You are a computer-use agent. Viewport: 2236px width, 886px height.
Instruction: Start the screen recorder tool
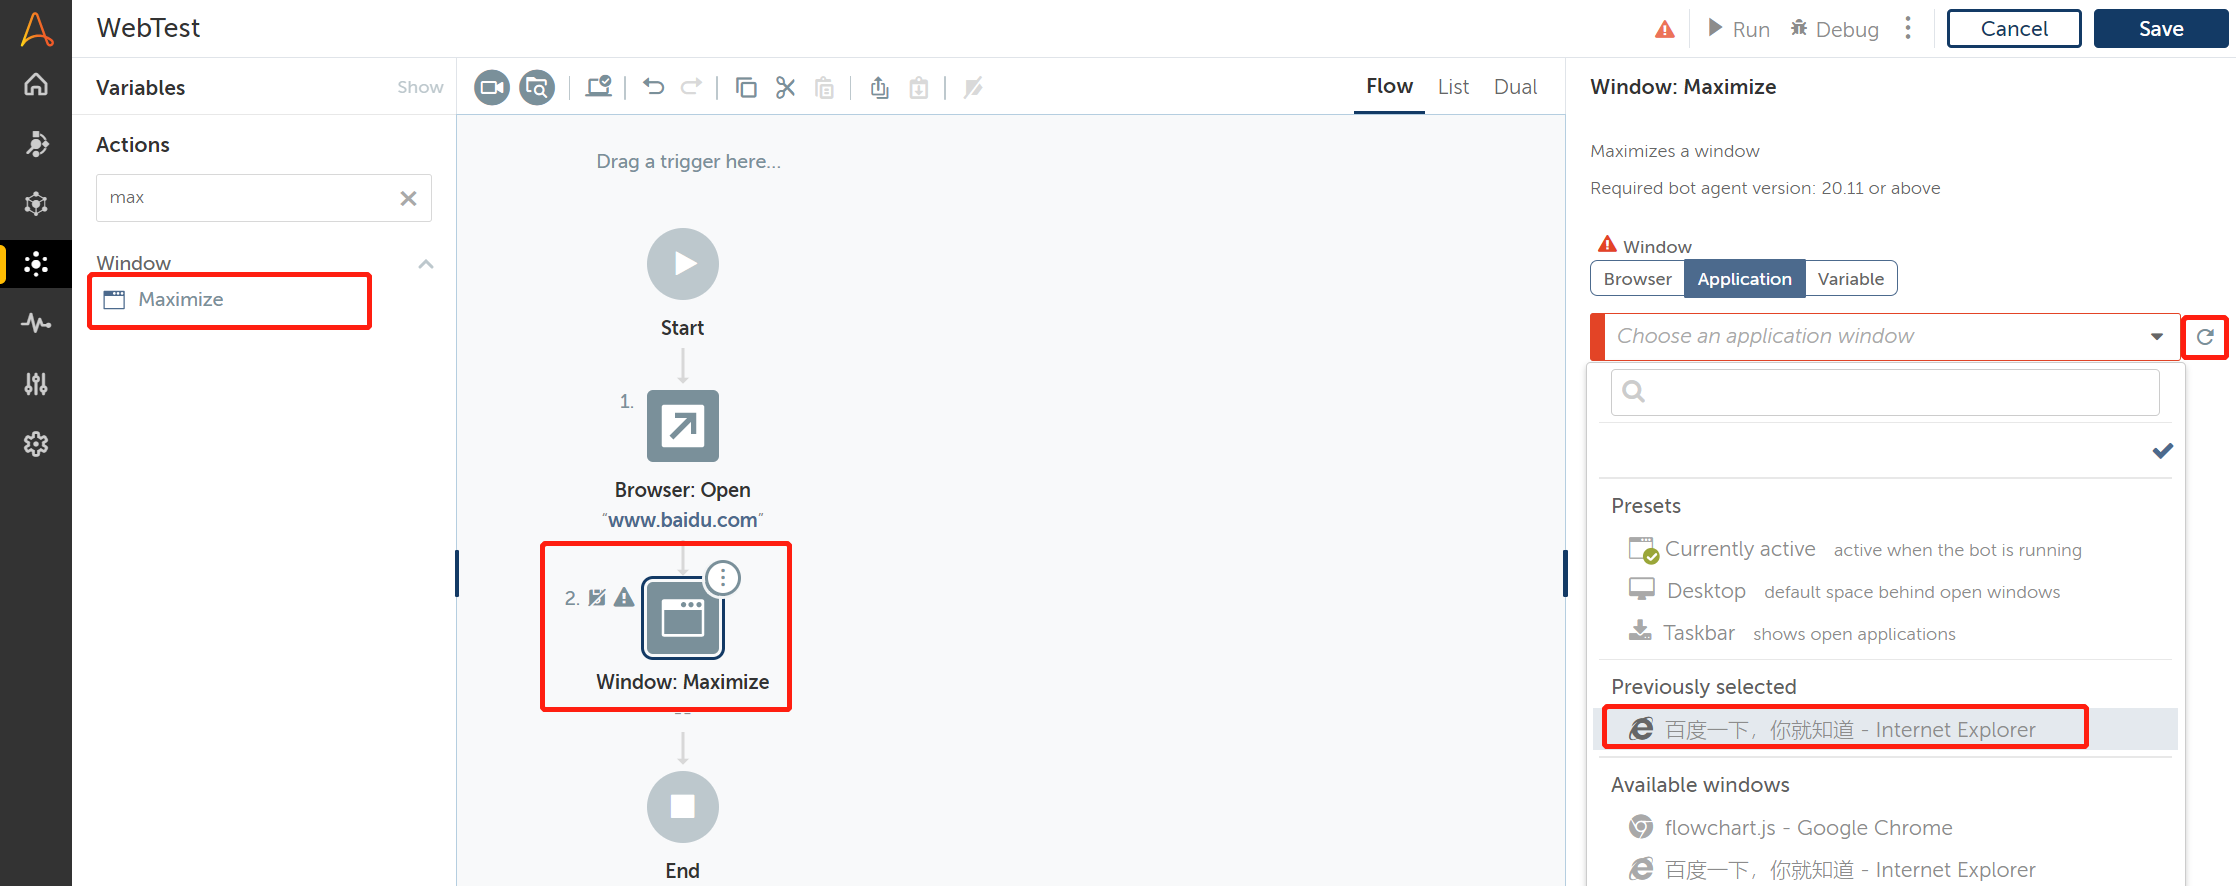point(492,88)
